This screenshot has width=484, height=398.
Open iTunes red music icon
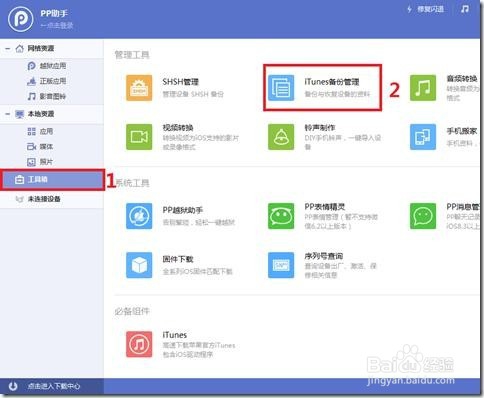[139, 344]
